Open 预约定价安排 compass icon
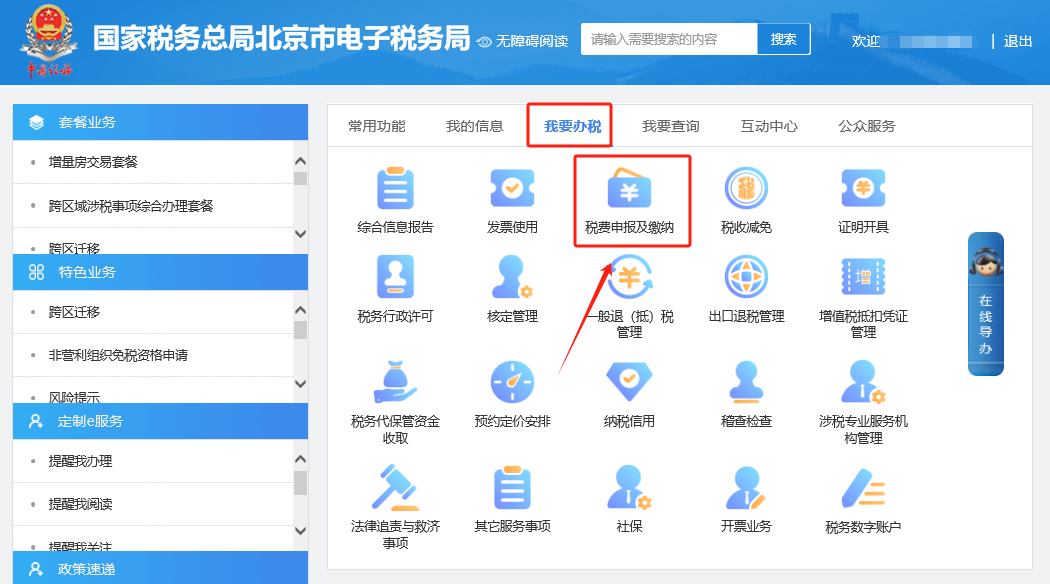Image resolution: width=1050 pixels, height=584 pixels. click(512, 382)
